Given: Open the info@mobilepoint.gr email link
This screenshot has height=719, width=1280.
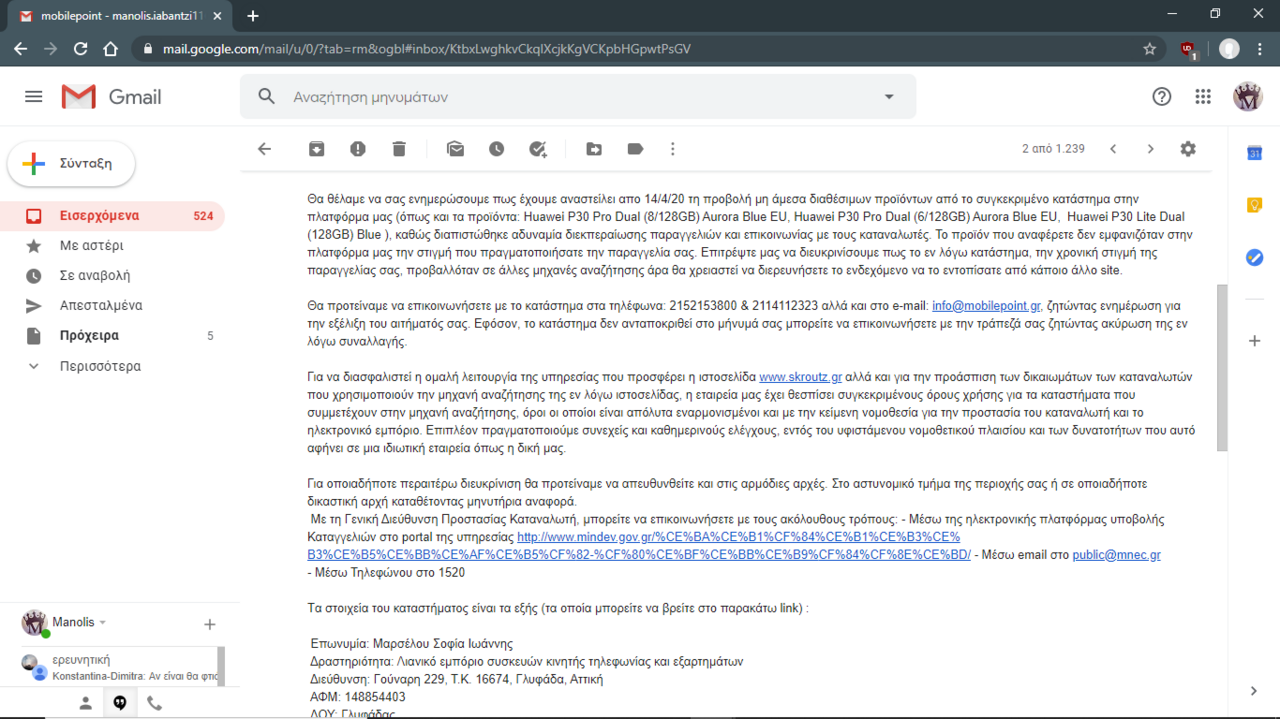Looking at the screenshot, I should point(986,306).
